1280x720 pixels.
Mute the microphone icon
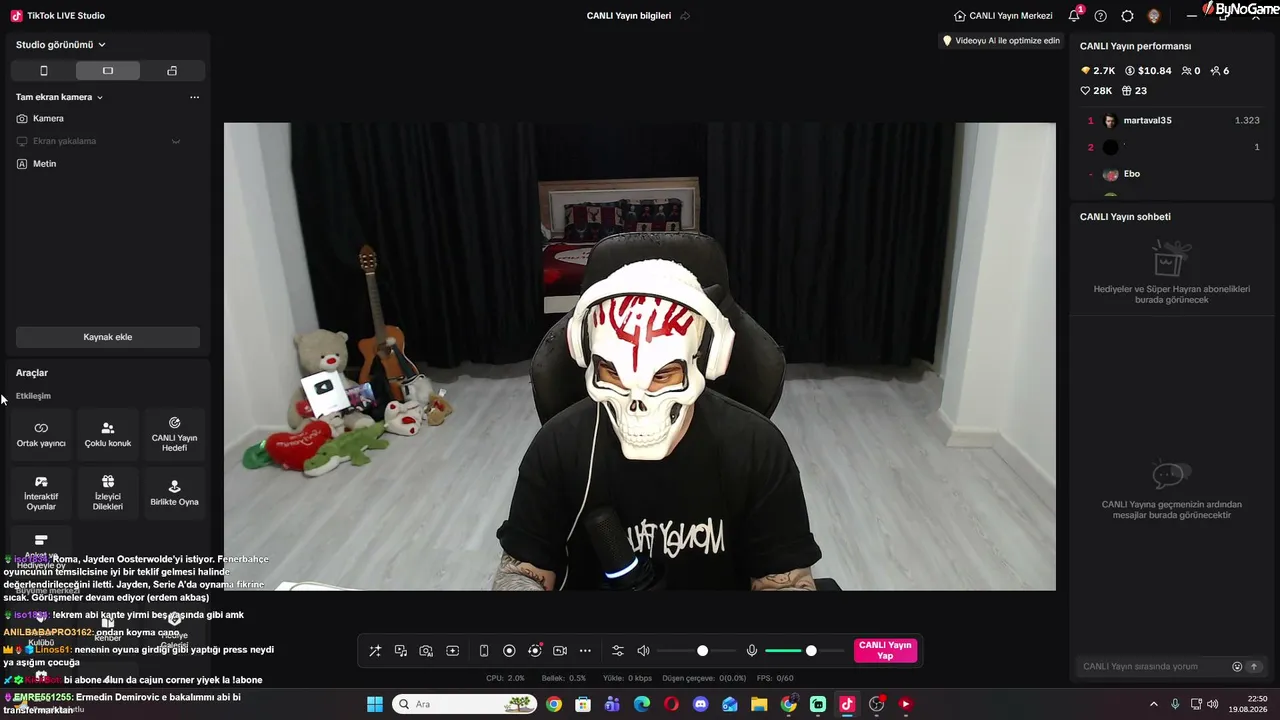pos(752,651)
